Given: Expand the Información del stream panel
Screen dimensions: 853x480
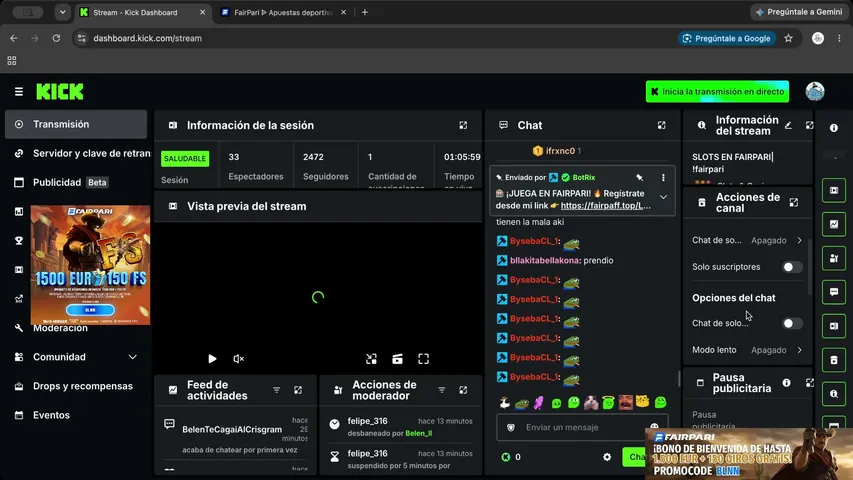Looking at the screenshot, I should pos(809,125).
